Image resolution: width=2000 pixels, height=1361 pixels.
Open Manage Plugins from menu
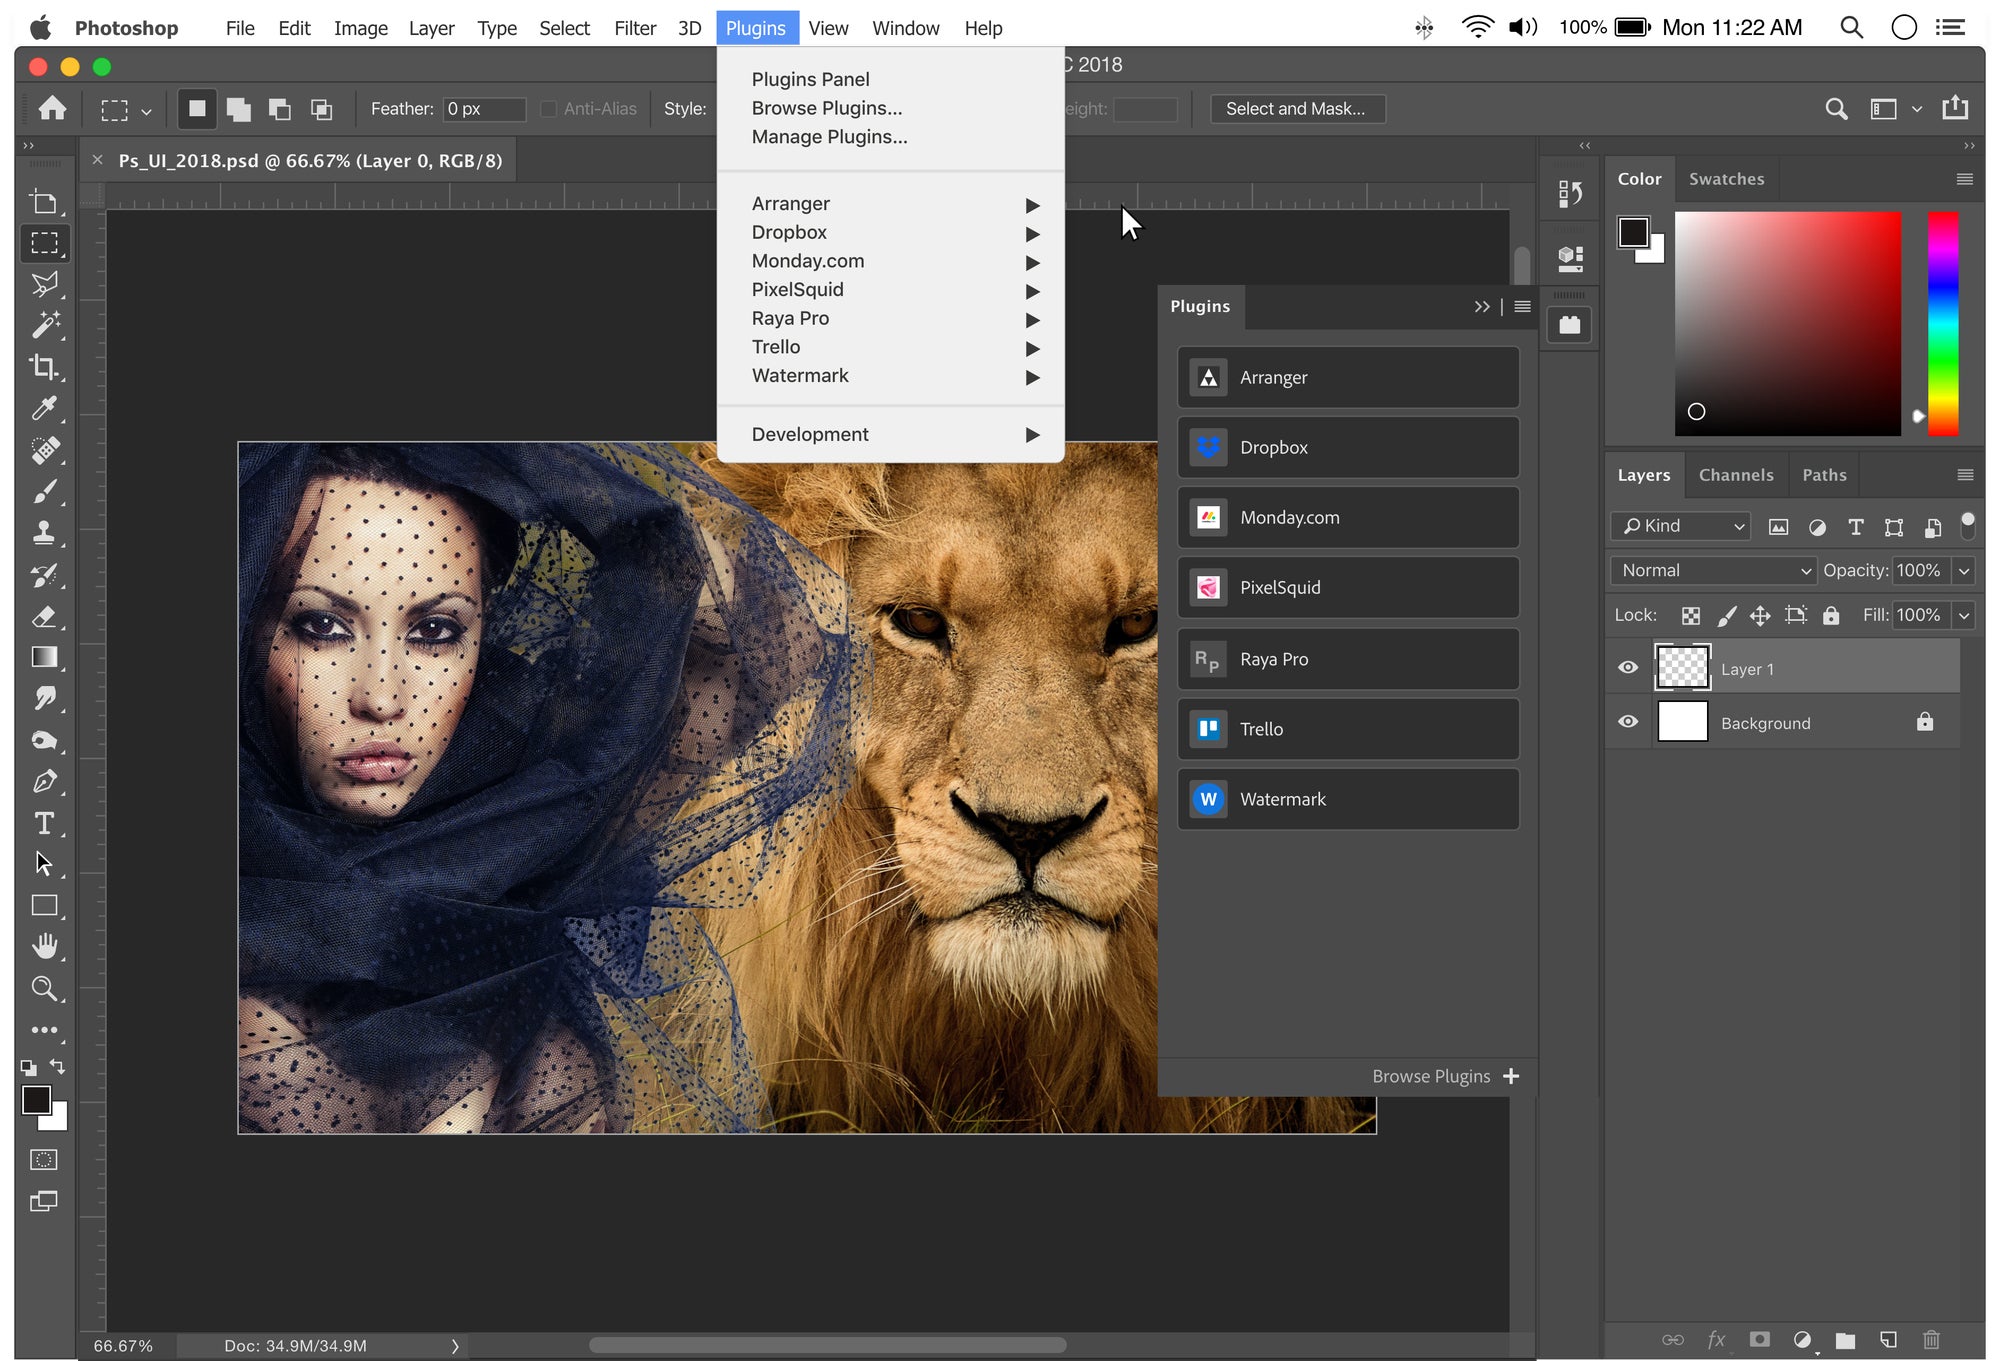[x=829, y=137]
